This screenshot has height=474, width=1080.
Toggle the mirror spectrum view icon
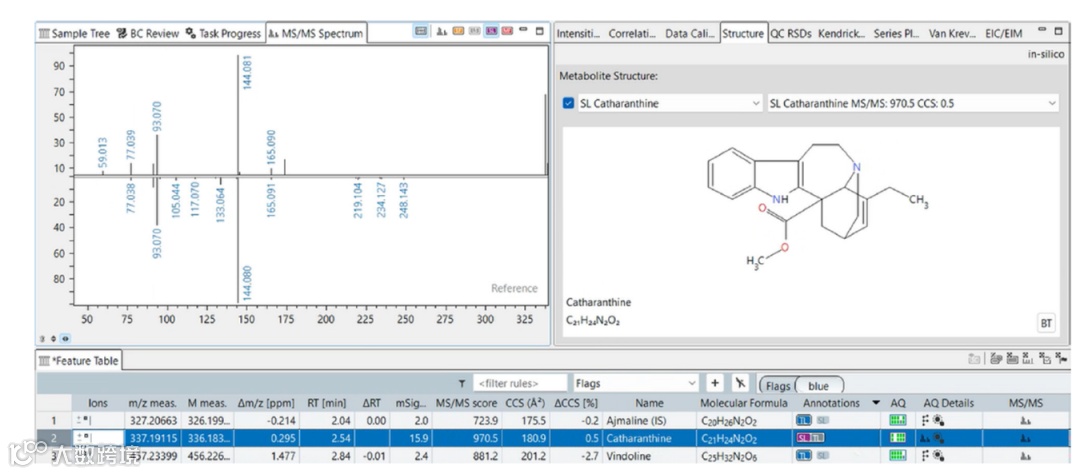[421, 32]
